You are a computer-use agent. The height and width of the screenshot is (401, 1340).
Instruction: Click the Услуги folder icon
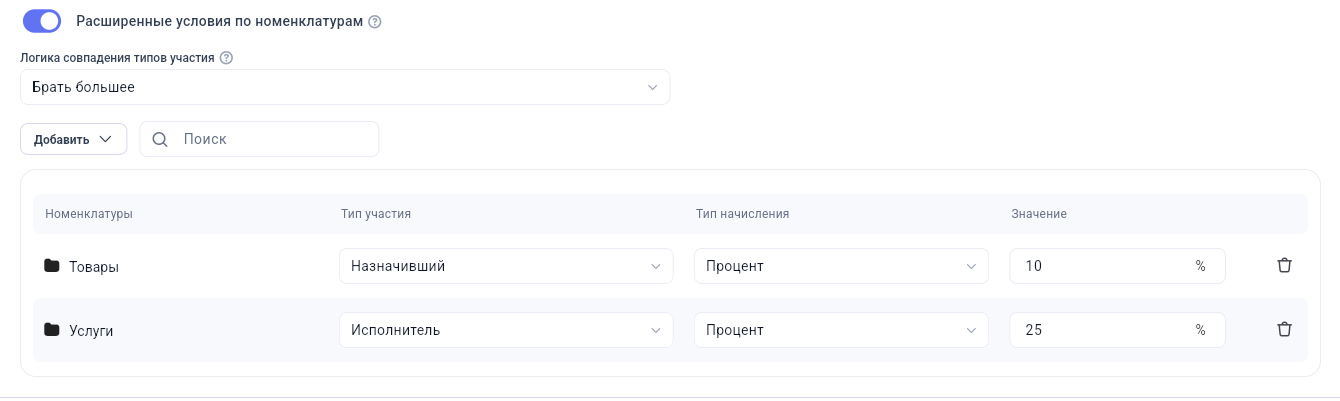[x=52, y=329]
